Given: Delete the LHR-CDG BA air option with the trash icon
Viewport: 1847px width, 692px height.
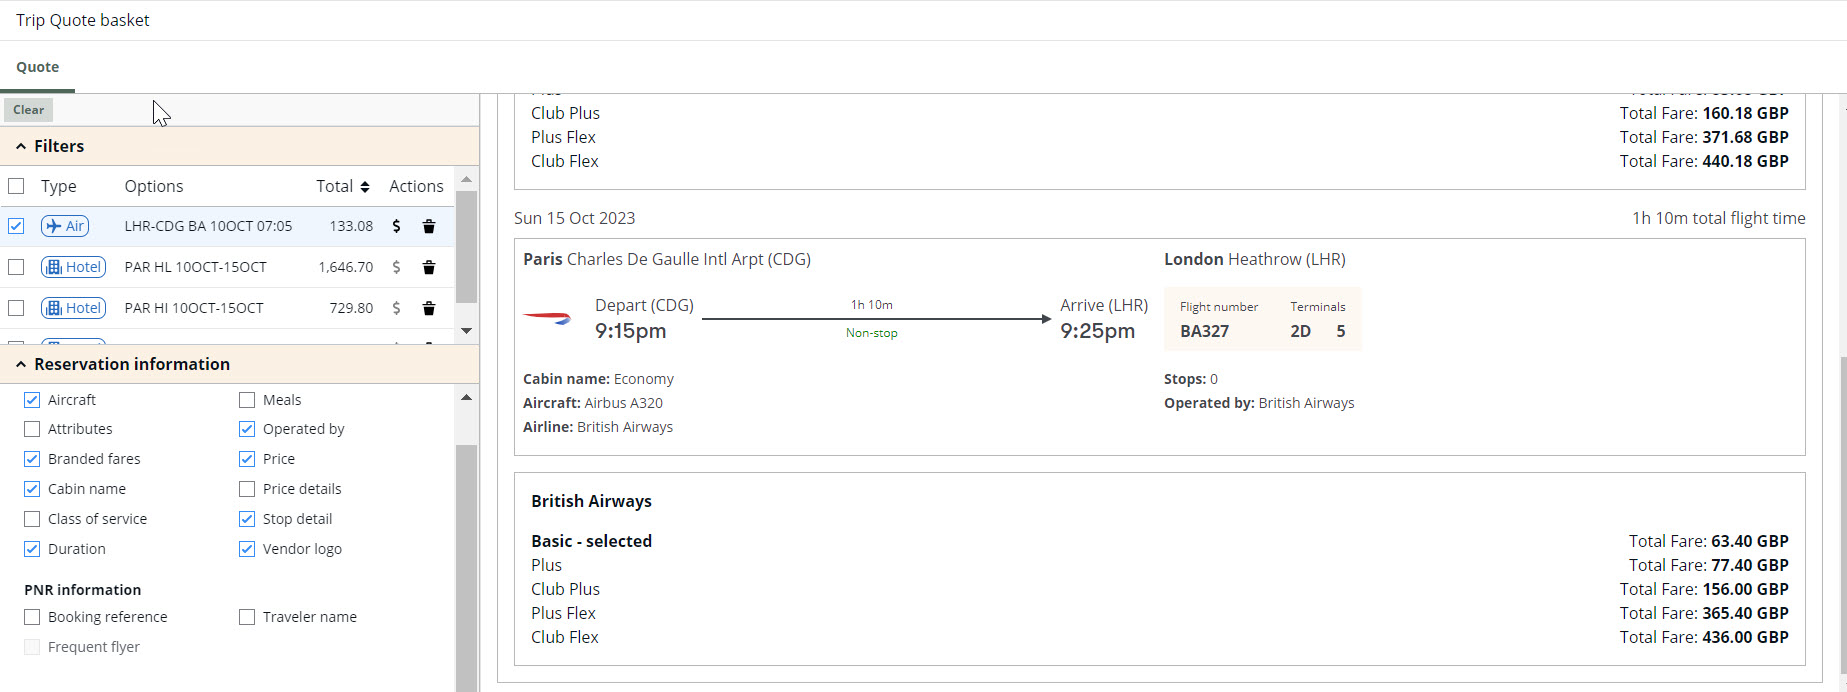Looking at the screenshot, I should [x=429, y=226].
